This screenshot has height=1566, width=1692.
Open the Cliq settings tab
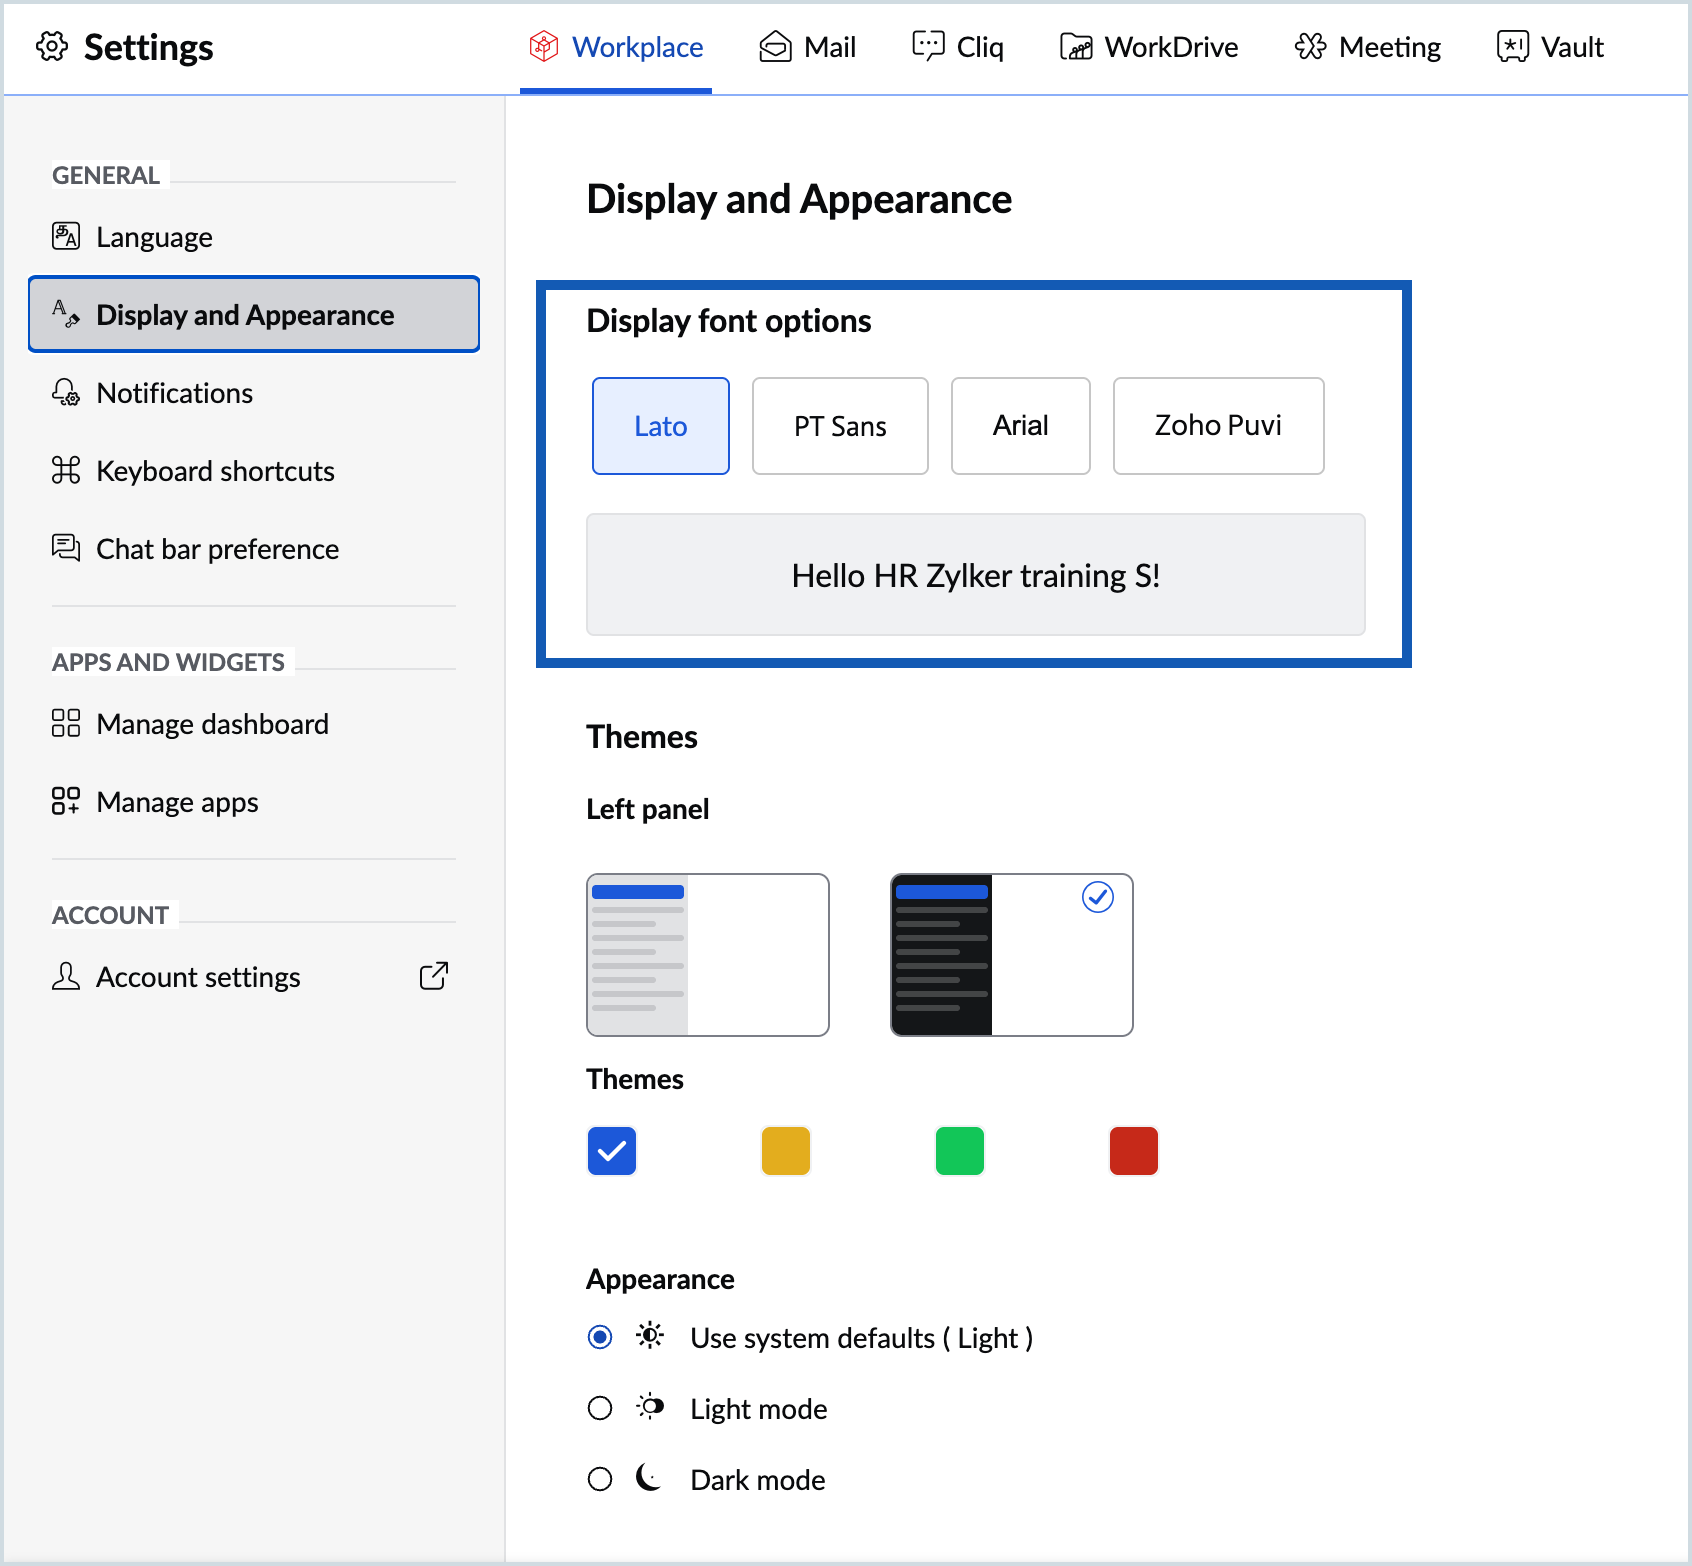[x=958, y=47]
